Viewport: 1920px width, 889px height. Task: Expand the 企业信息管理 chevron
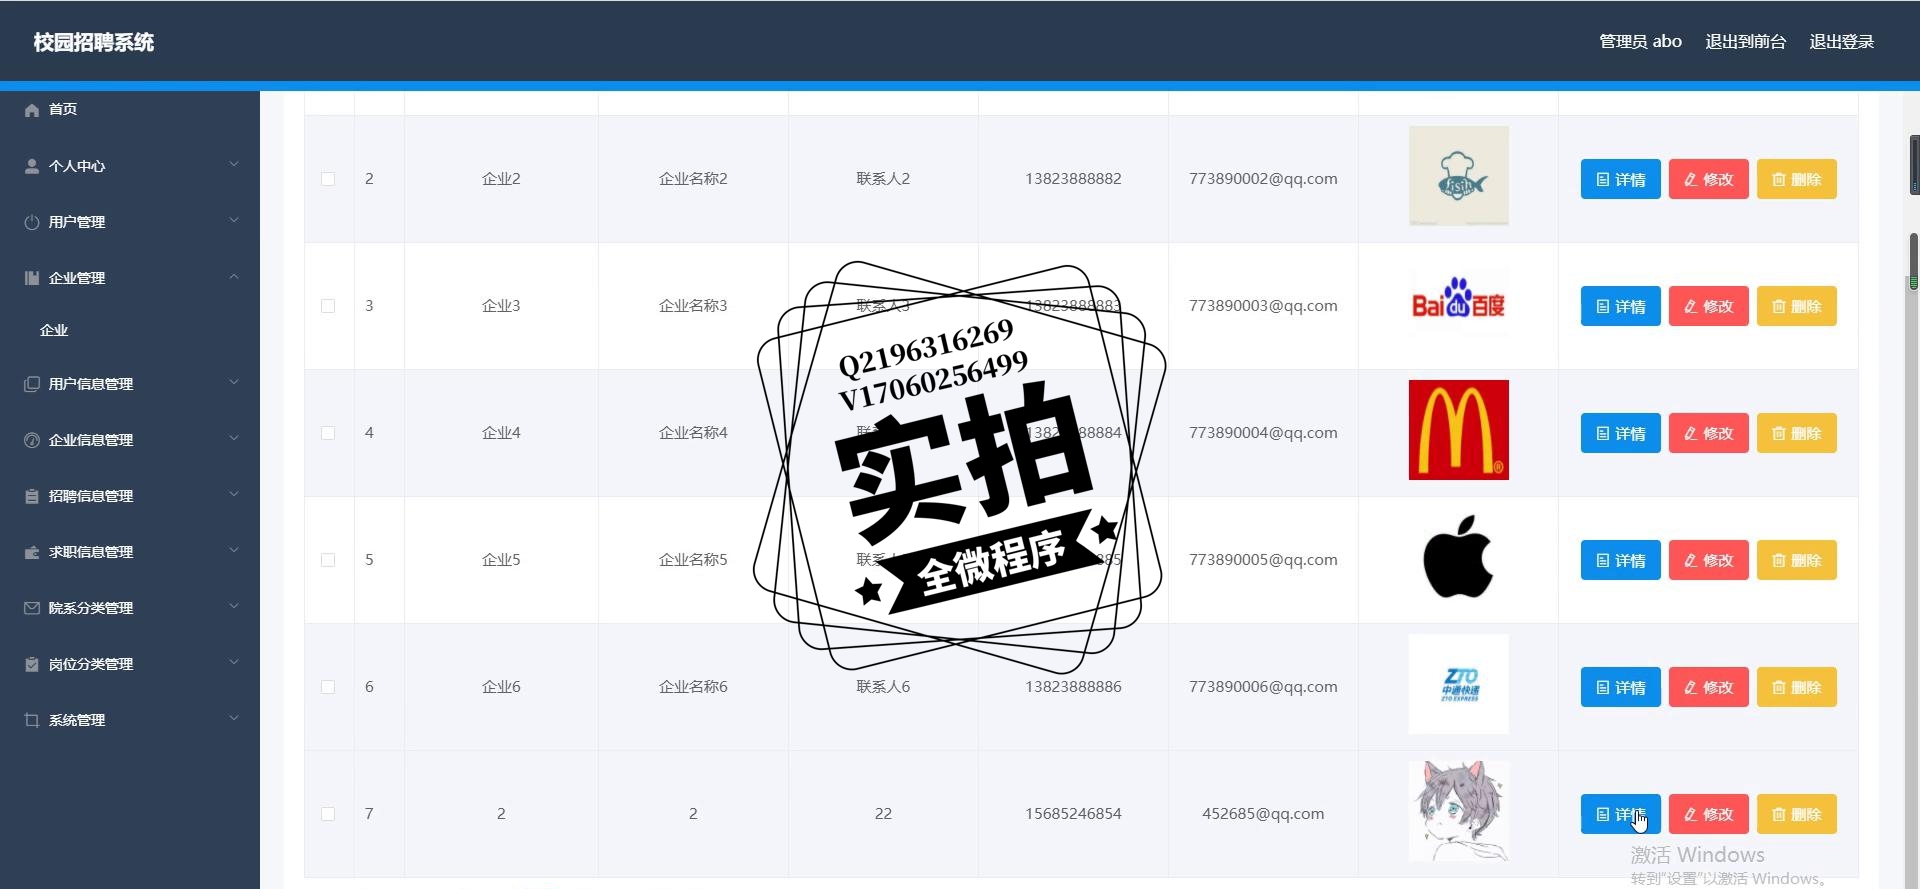pyautogui.click(x=234, y=438)
